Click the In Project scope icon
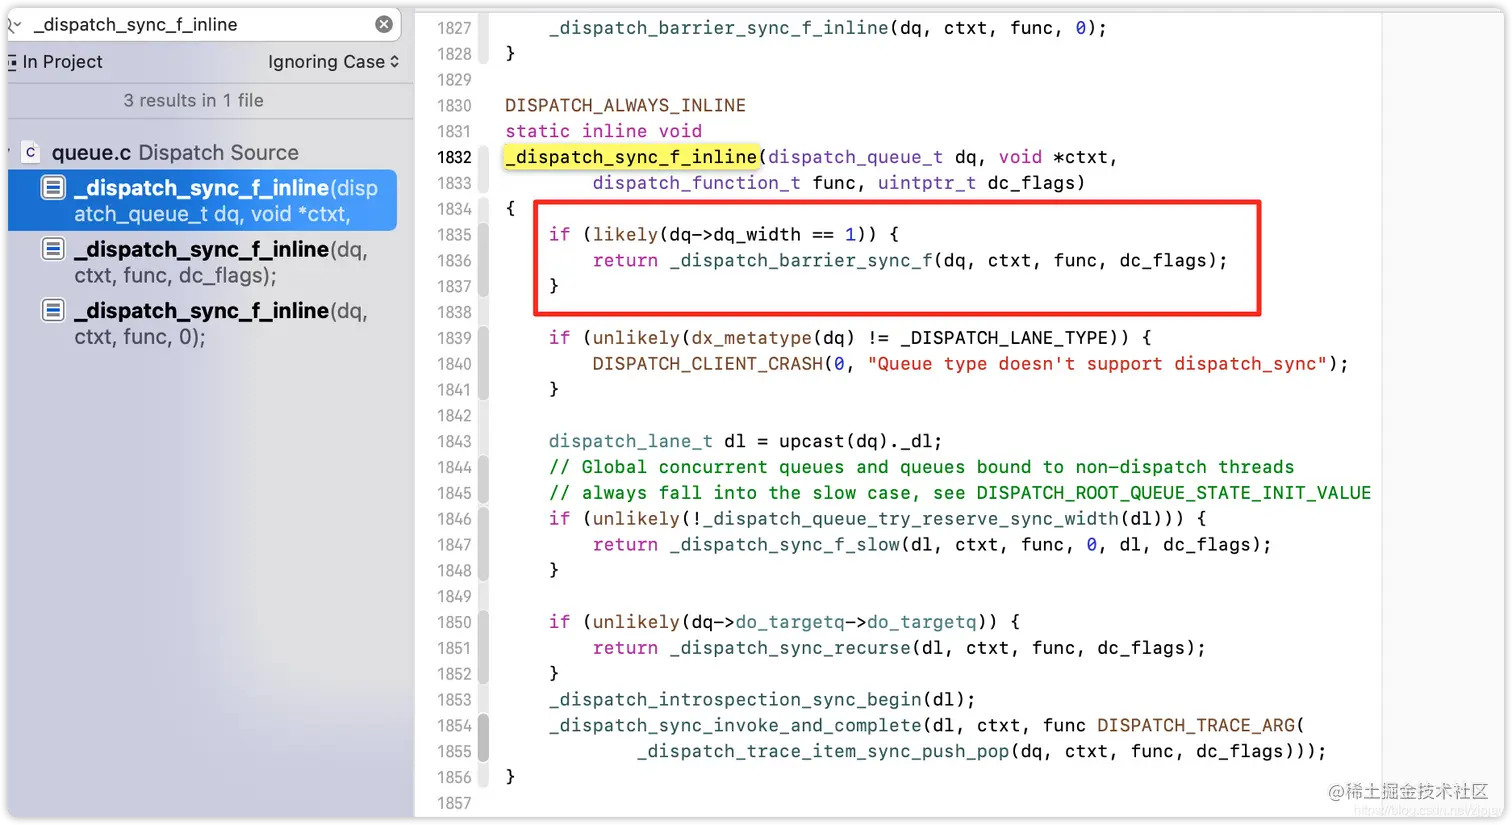The image size is (1512, 825). (11, 62)
